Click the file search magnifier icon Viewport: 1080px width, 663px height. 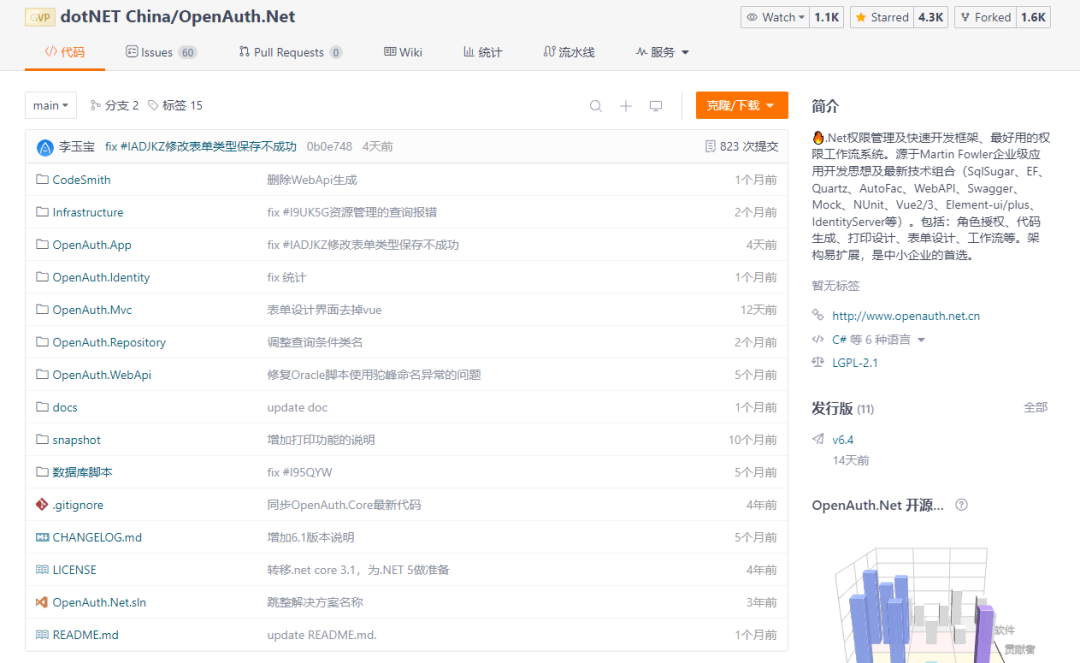(x=596, y=105)
